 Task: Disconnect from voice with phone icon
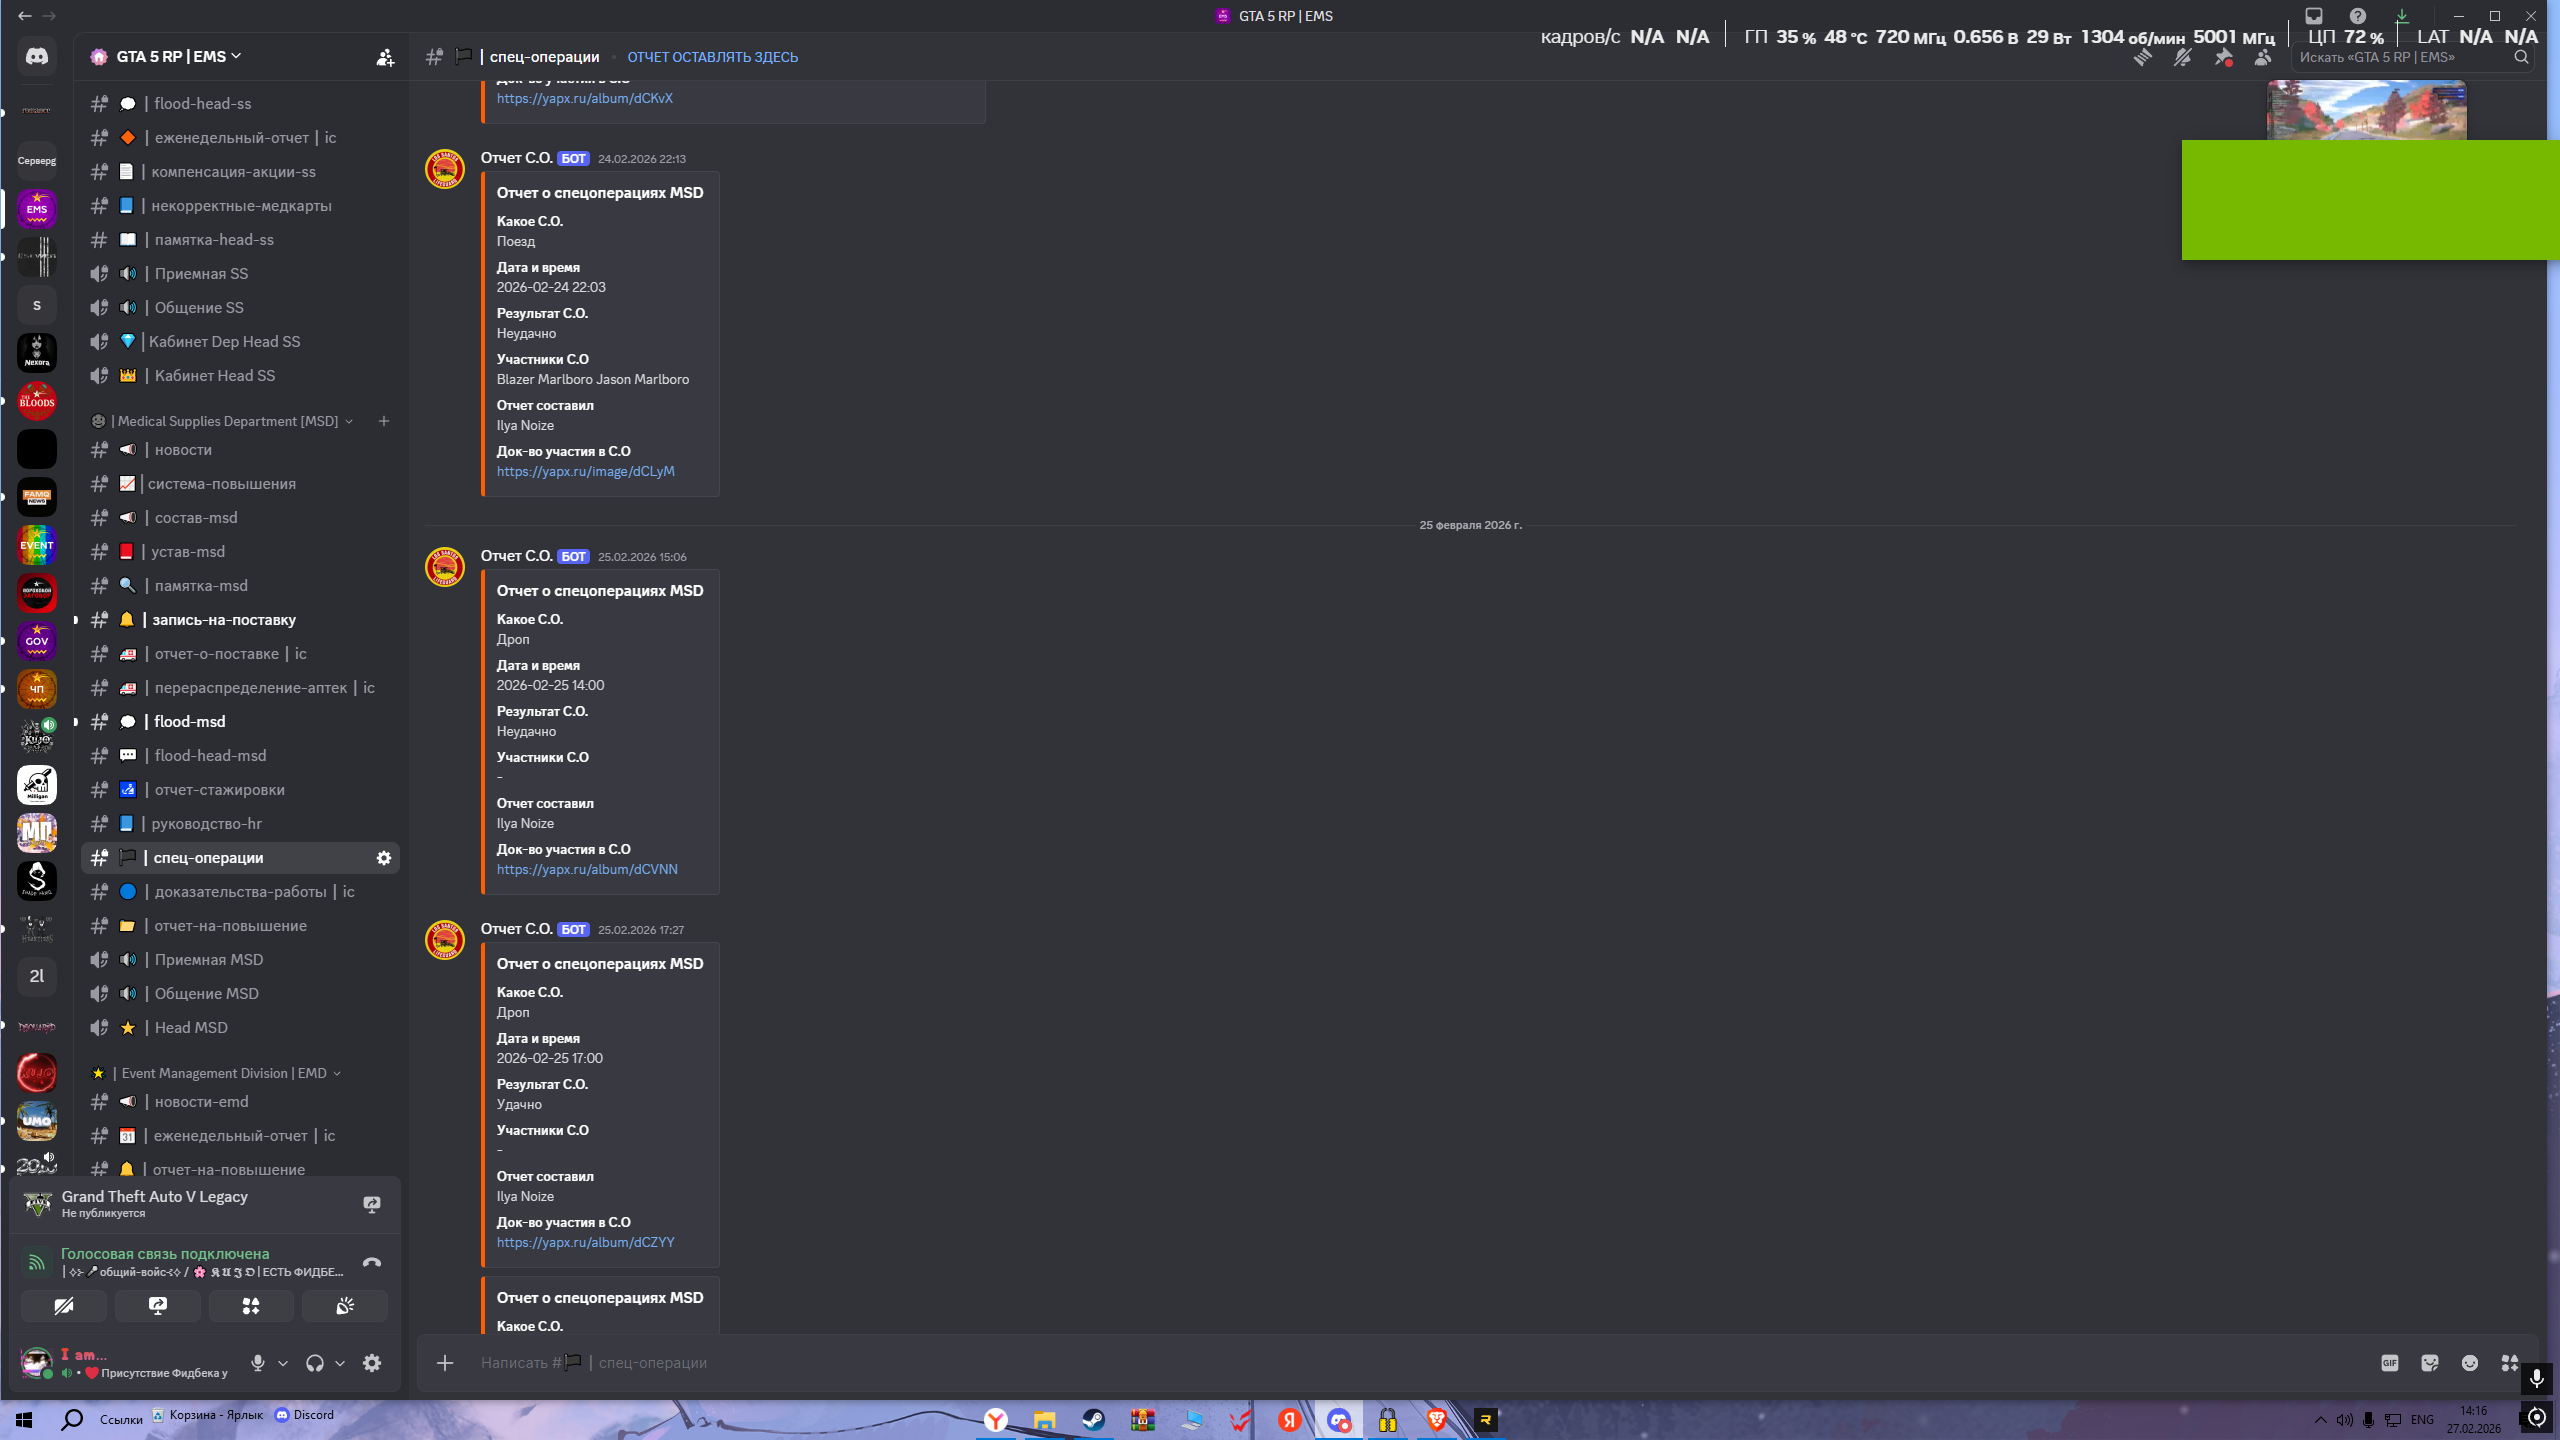(x=371, y=1262)
